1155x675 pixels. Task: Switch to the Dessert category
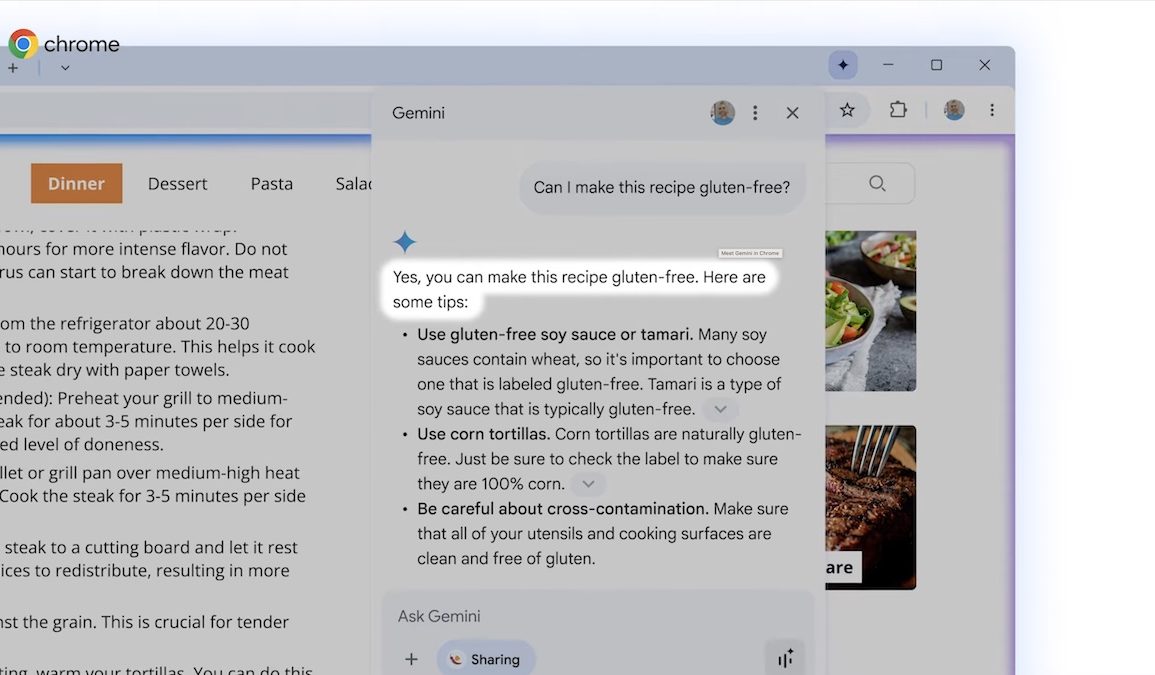[x=177, y=183]
